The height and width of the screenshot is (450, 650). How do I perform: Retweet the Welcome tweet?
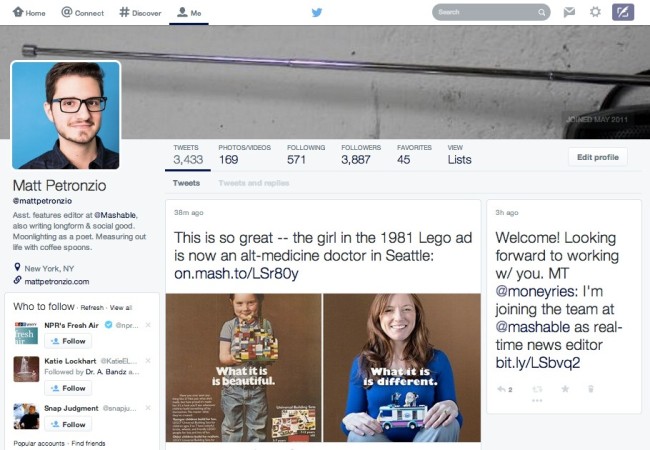537,389
